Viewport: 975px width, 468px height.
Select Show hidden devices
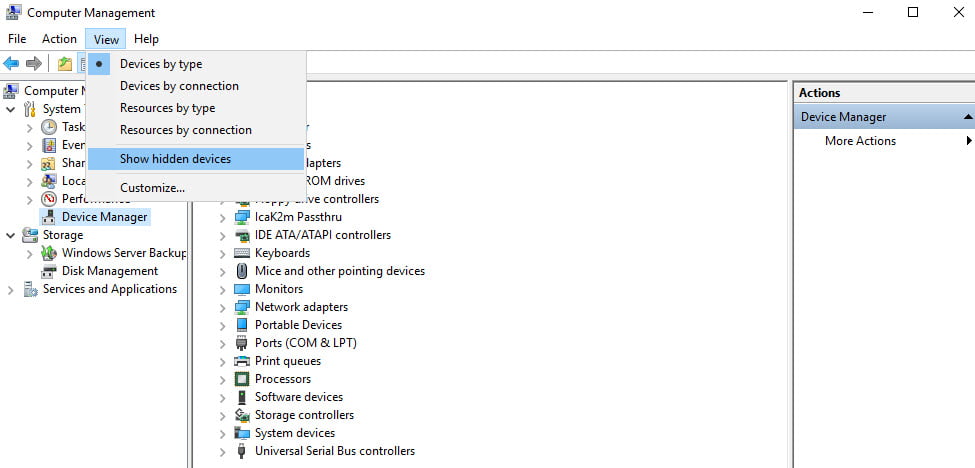pos(196,159)
